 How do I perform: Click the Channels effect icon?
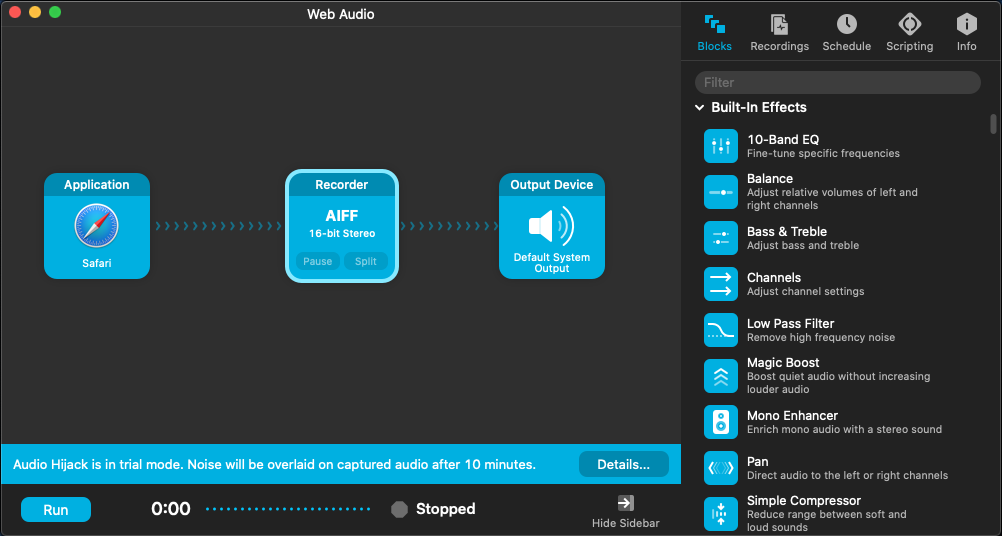point(721,284)
